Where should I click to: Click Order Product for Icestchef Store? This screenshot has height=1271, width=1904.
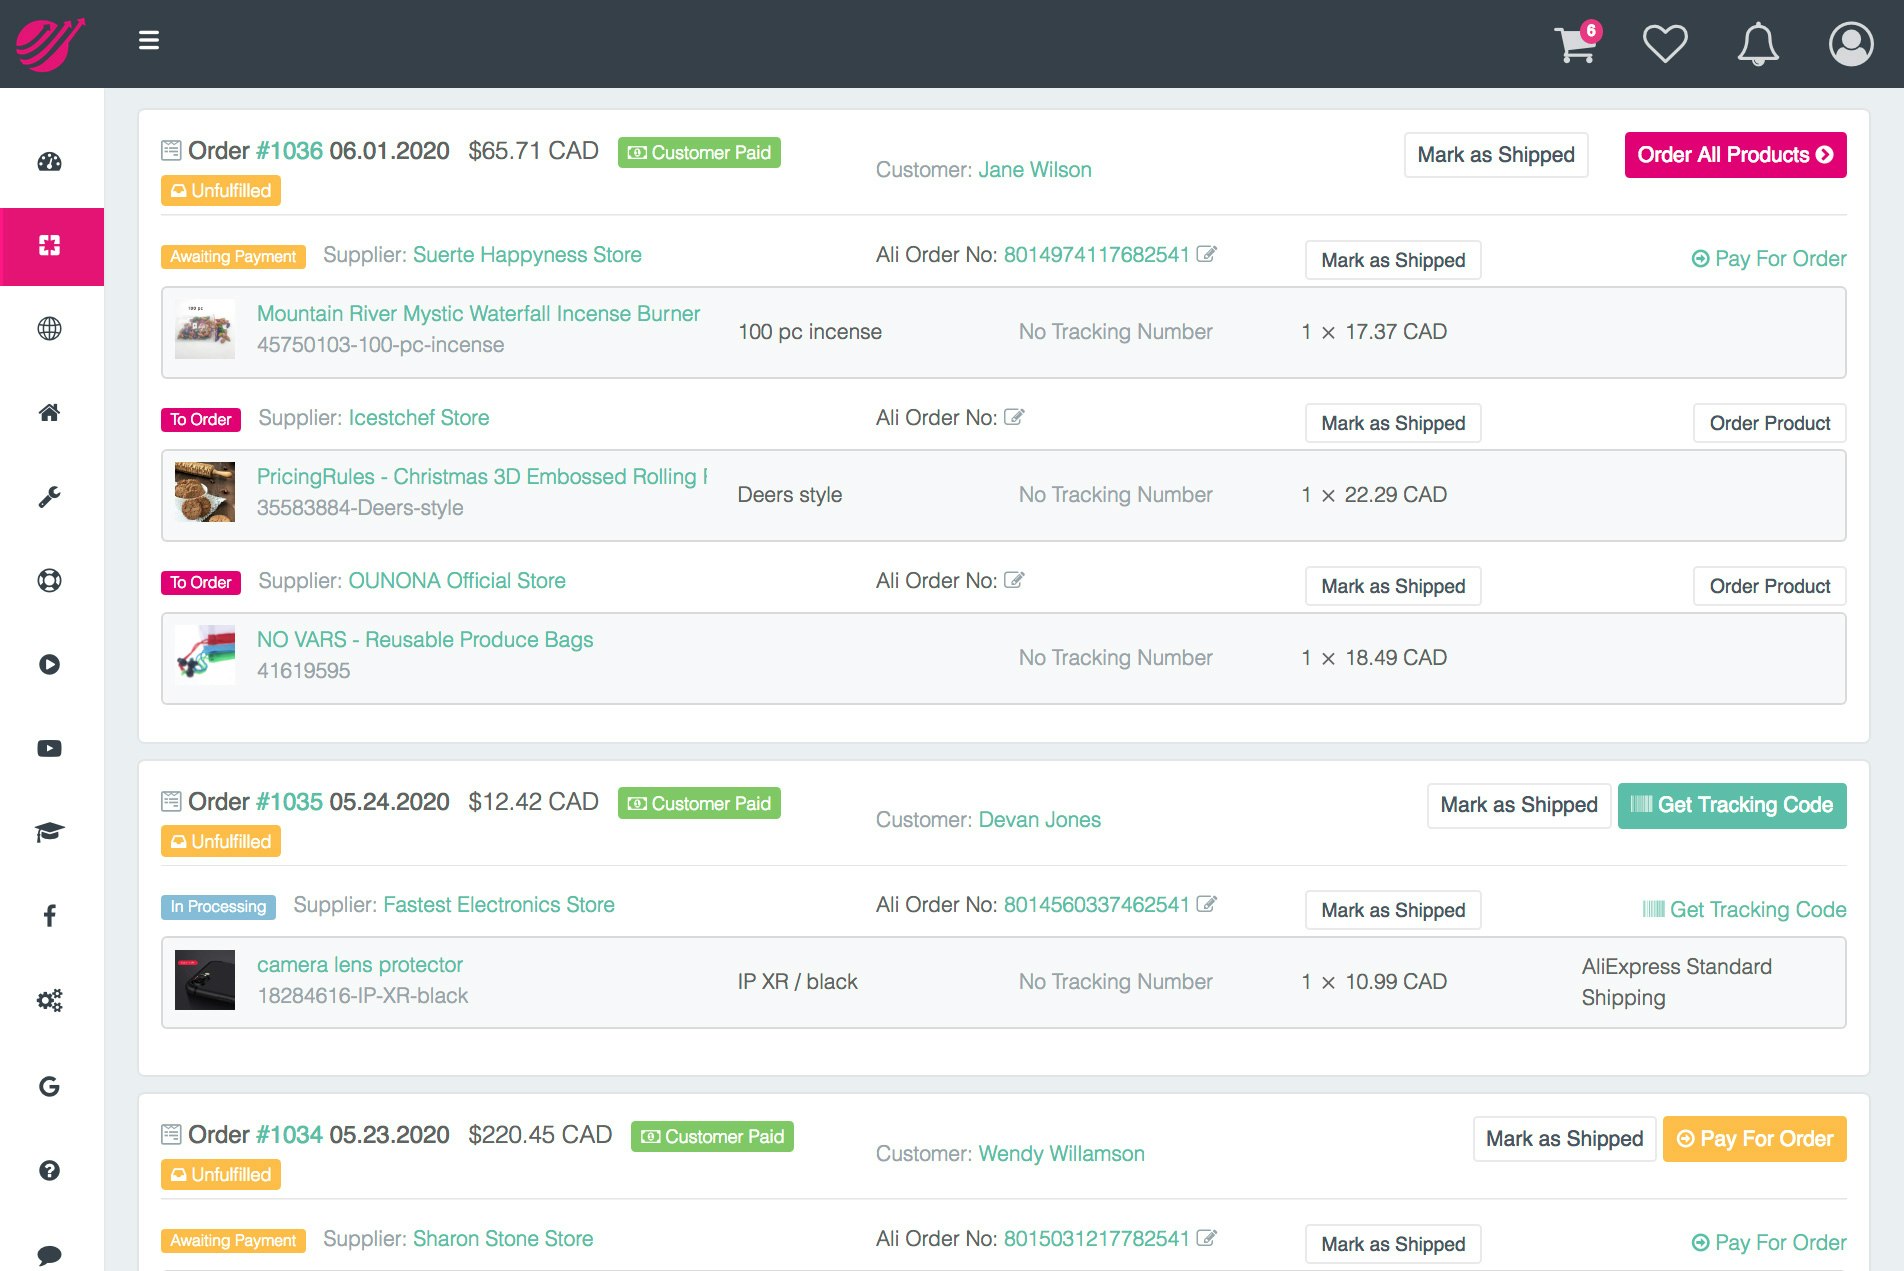point(1770,423)
